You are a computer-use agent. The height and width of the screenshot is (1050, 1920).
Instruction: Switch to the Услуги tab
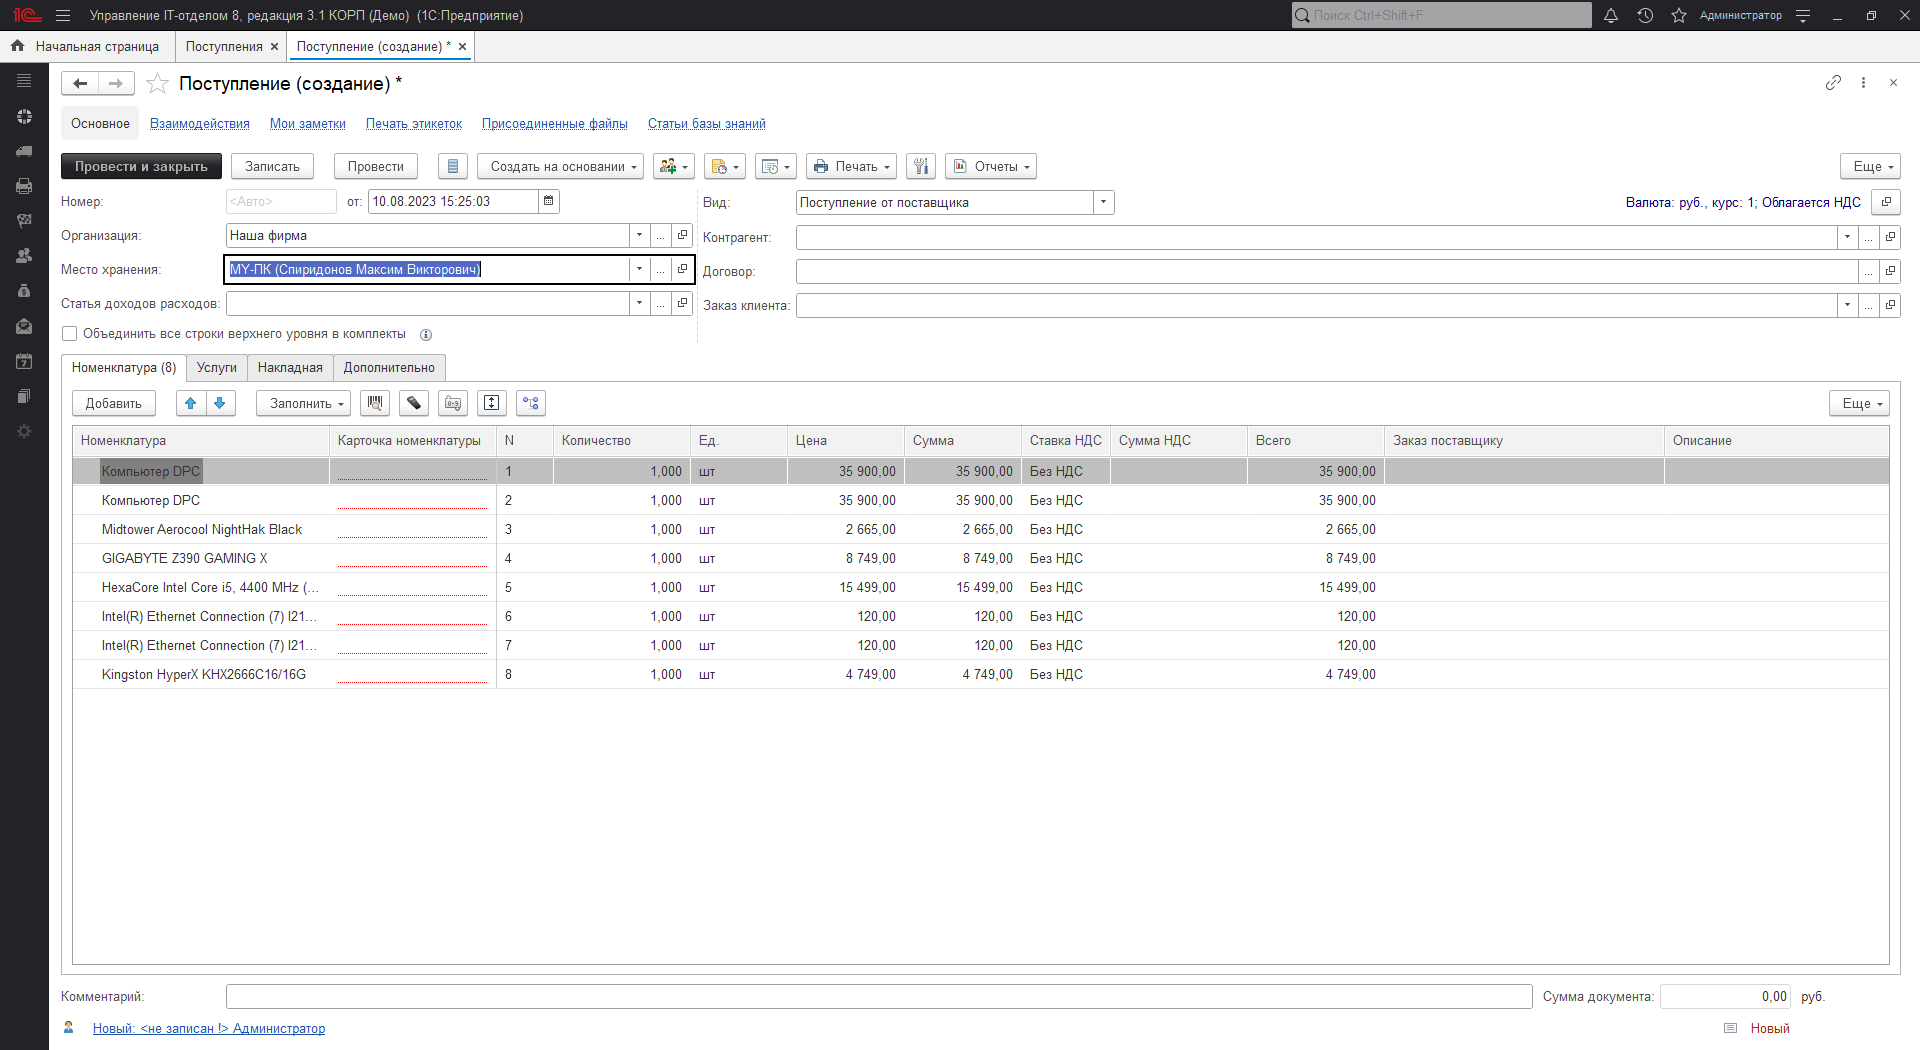coord(216,368)
